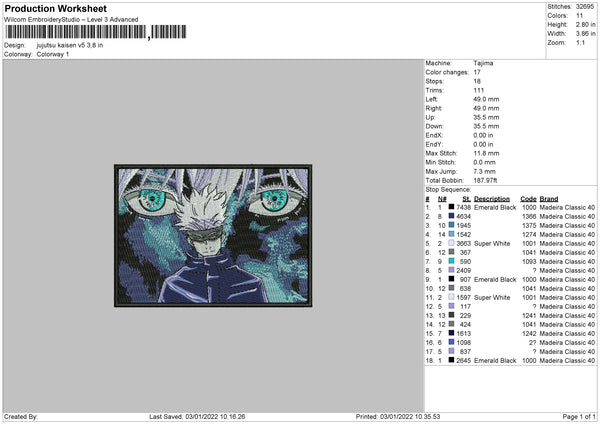Click the Zoom value 1:1
Viewport: 600px width, 424px height.
click(x=580, y=42)
